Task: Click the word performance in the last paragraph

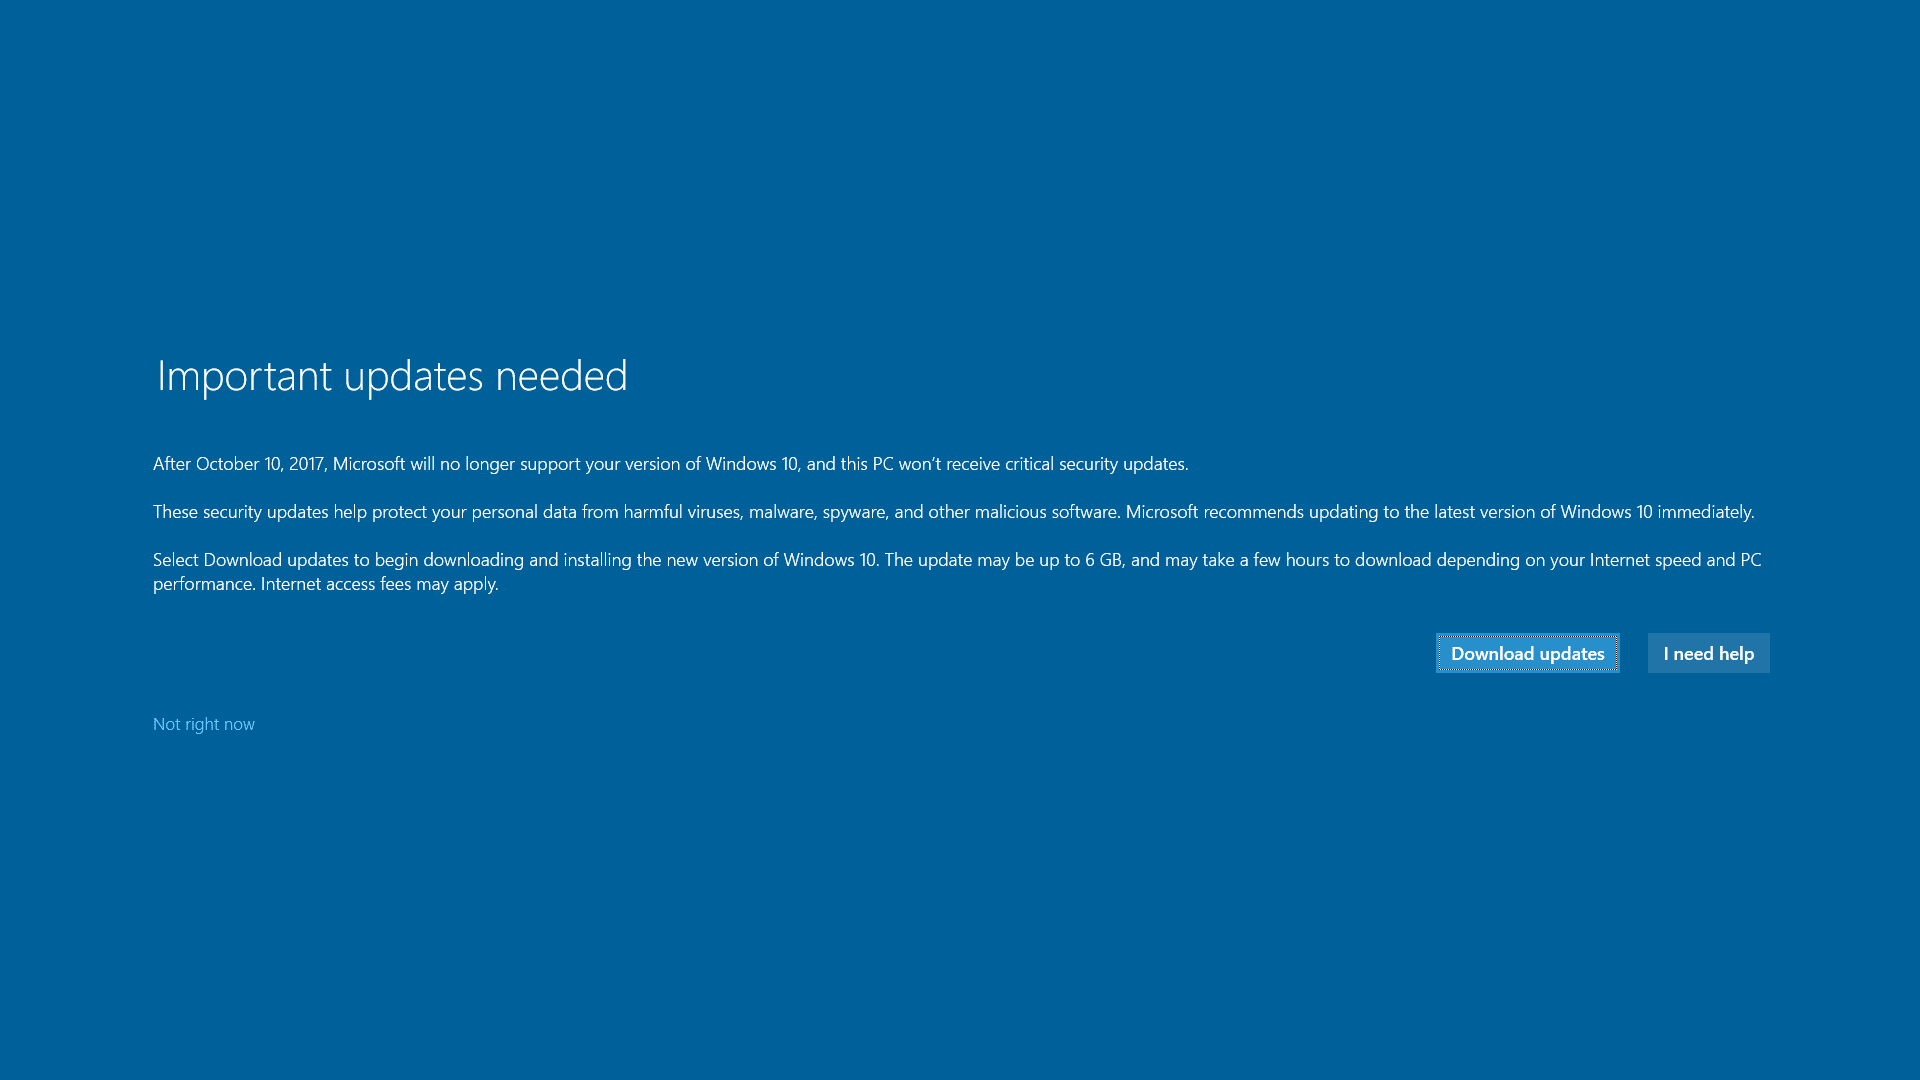Action: pos(203,584)
